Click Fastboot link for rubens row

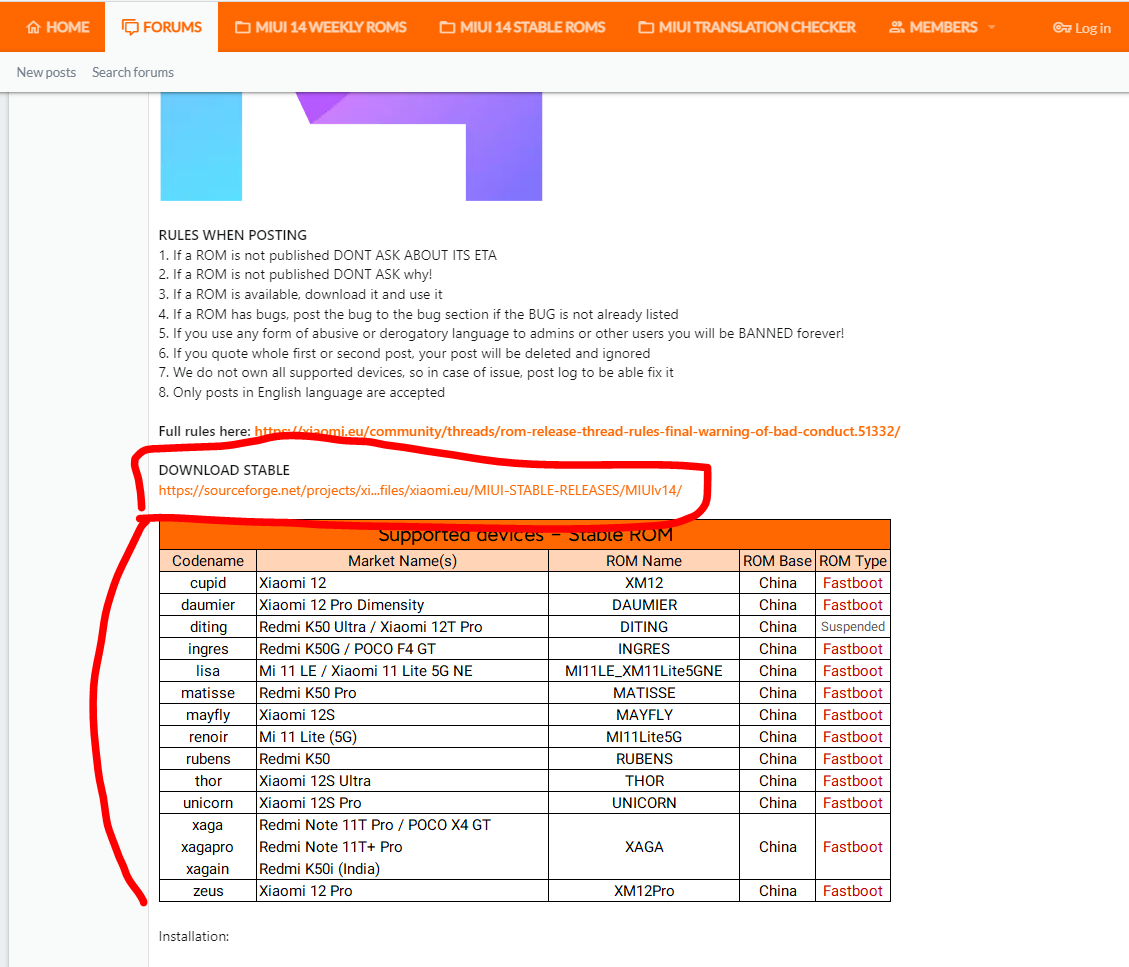853,759
